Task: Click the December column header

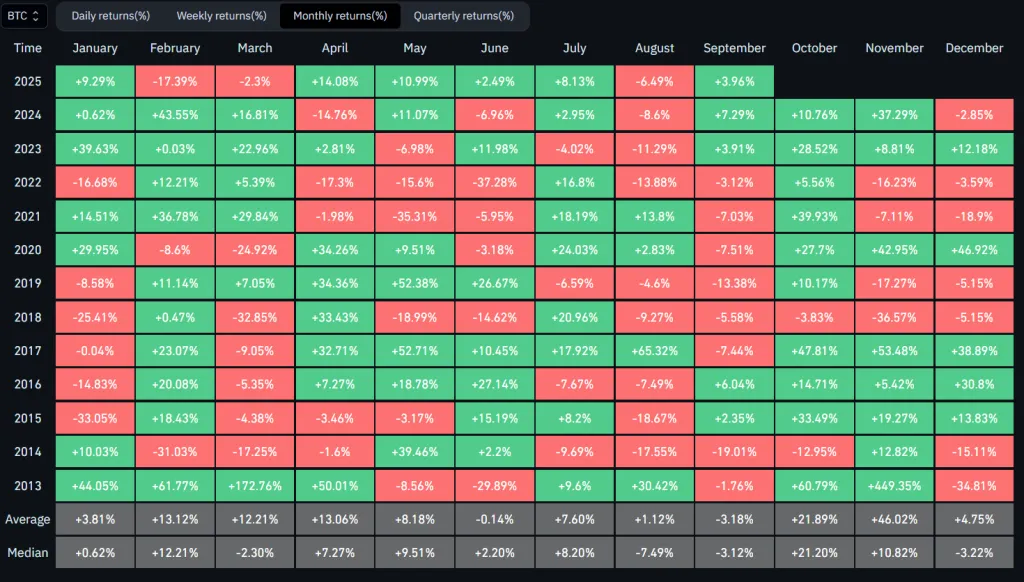Action: pos(974,48)
